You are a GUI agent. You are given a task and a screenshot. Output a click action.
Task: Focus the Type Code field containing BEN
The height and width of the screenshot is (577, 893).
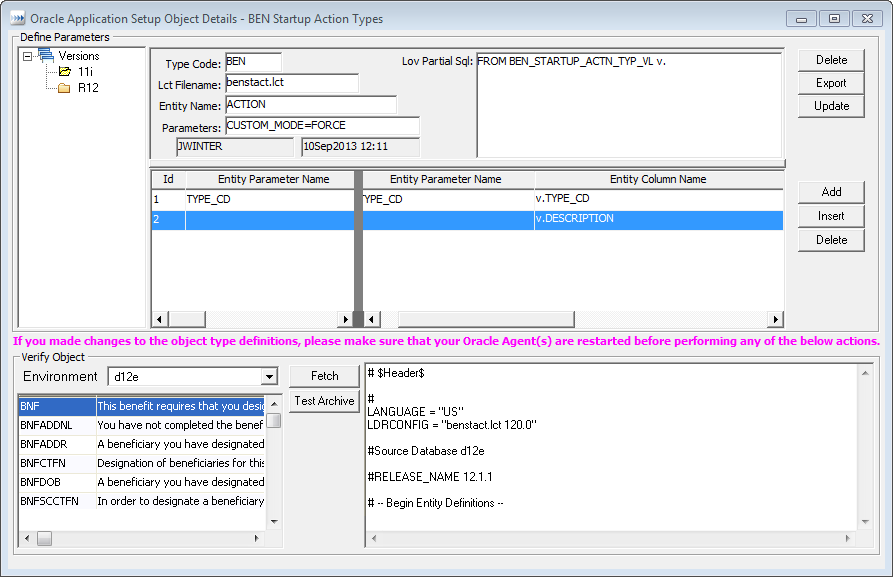pos(253,62)
